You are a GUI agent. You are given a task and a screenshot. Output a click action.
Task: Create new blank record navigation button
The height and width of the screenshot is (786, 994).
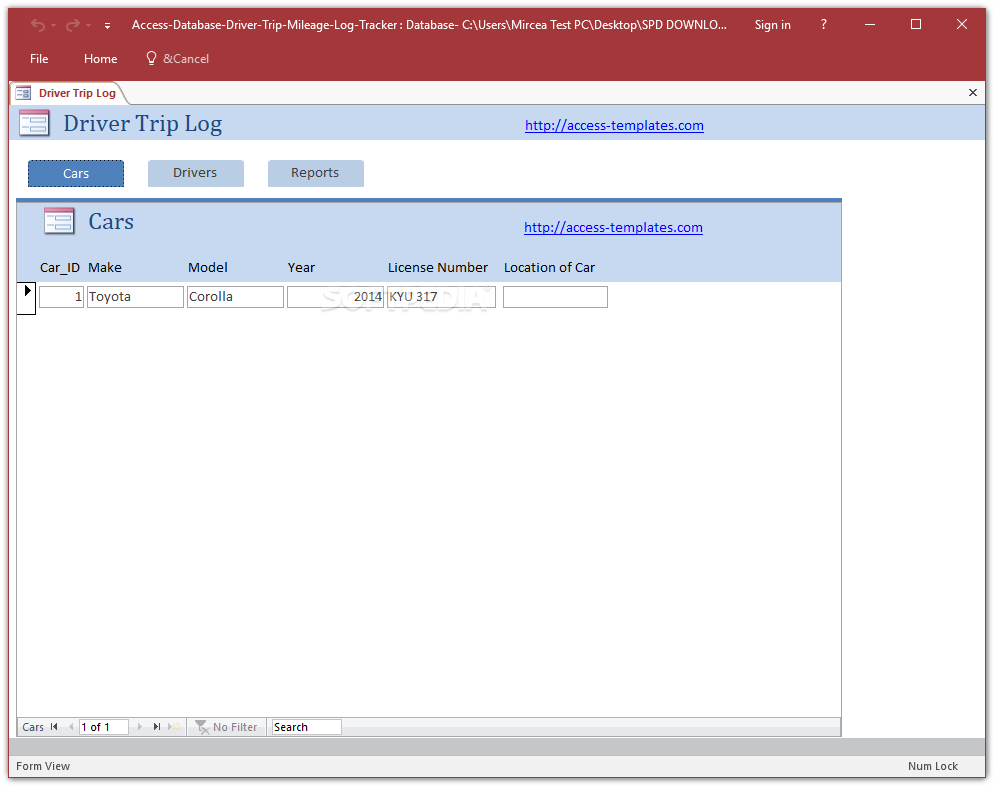click(174, 726)
